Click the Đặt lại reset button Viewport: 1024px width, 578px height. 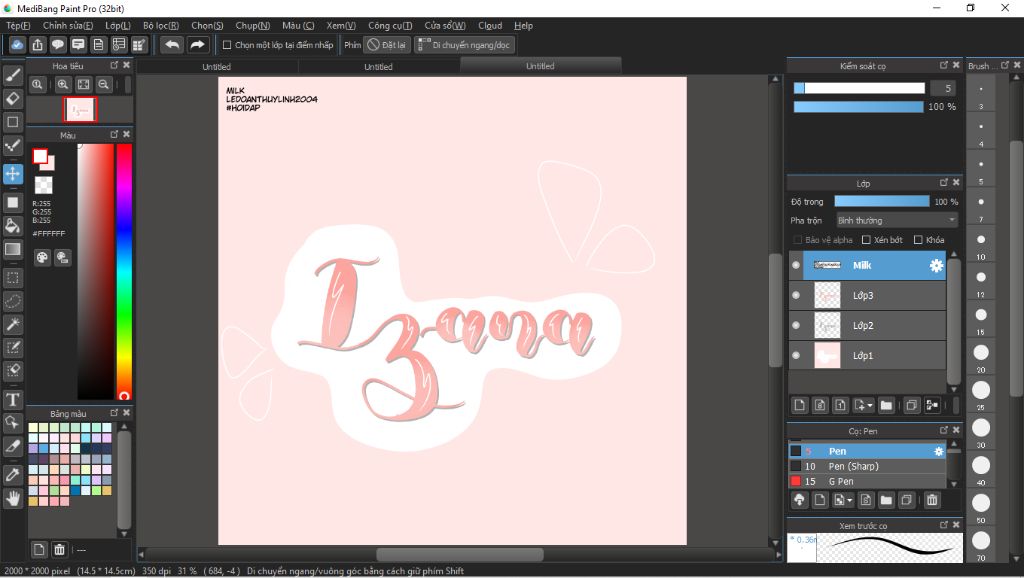click(x=387, y=45)
